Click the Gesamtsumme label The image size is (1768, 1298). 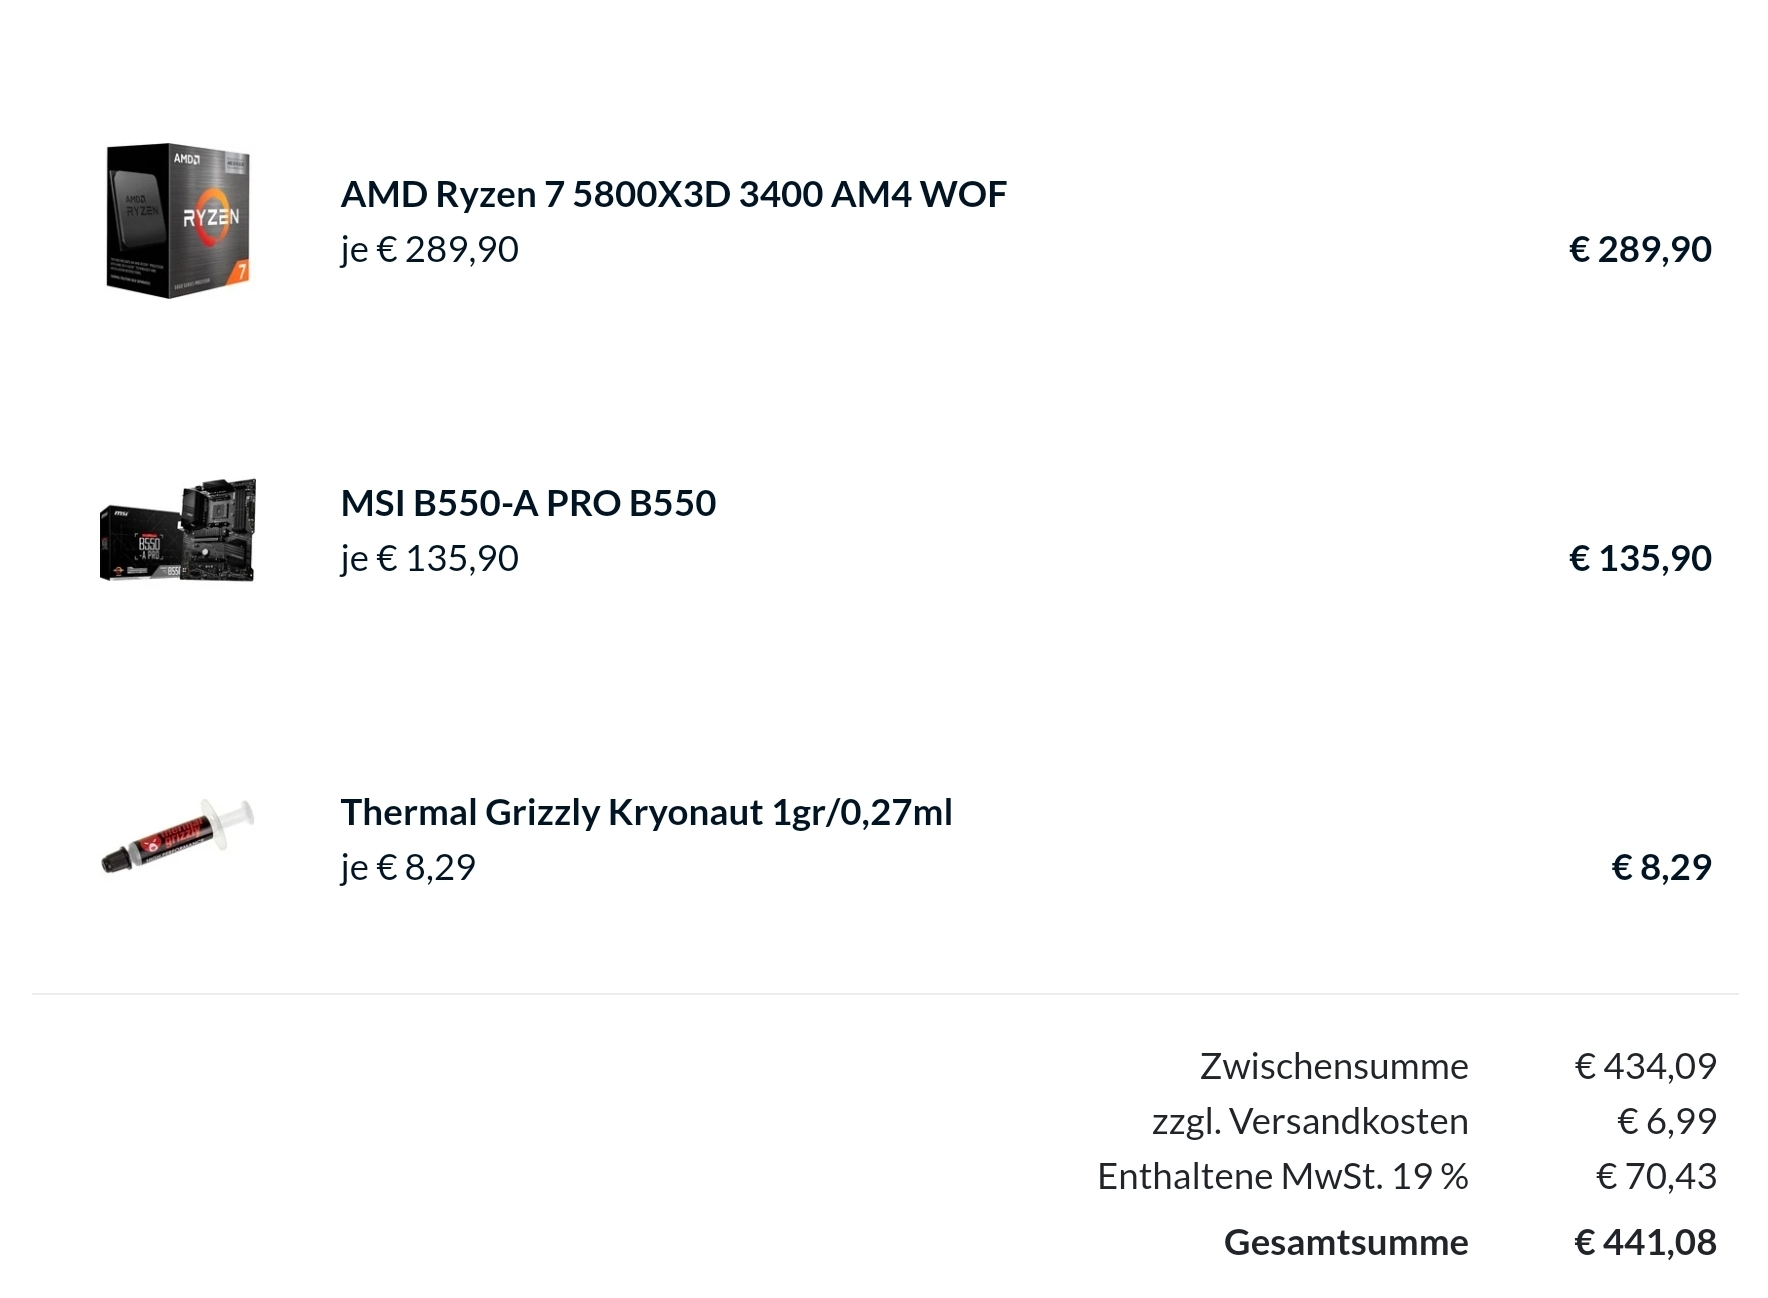pos(1346,1242)
